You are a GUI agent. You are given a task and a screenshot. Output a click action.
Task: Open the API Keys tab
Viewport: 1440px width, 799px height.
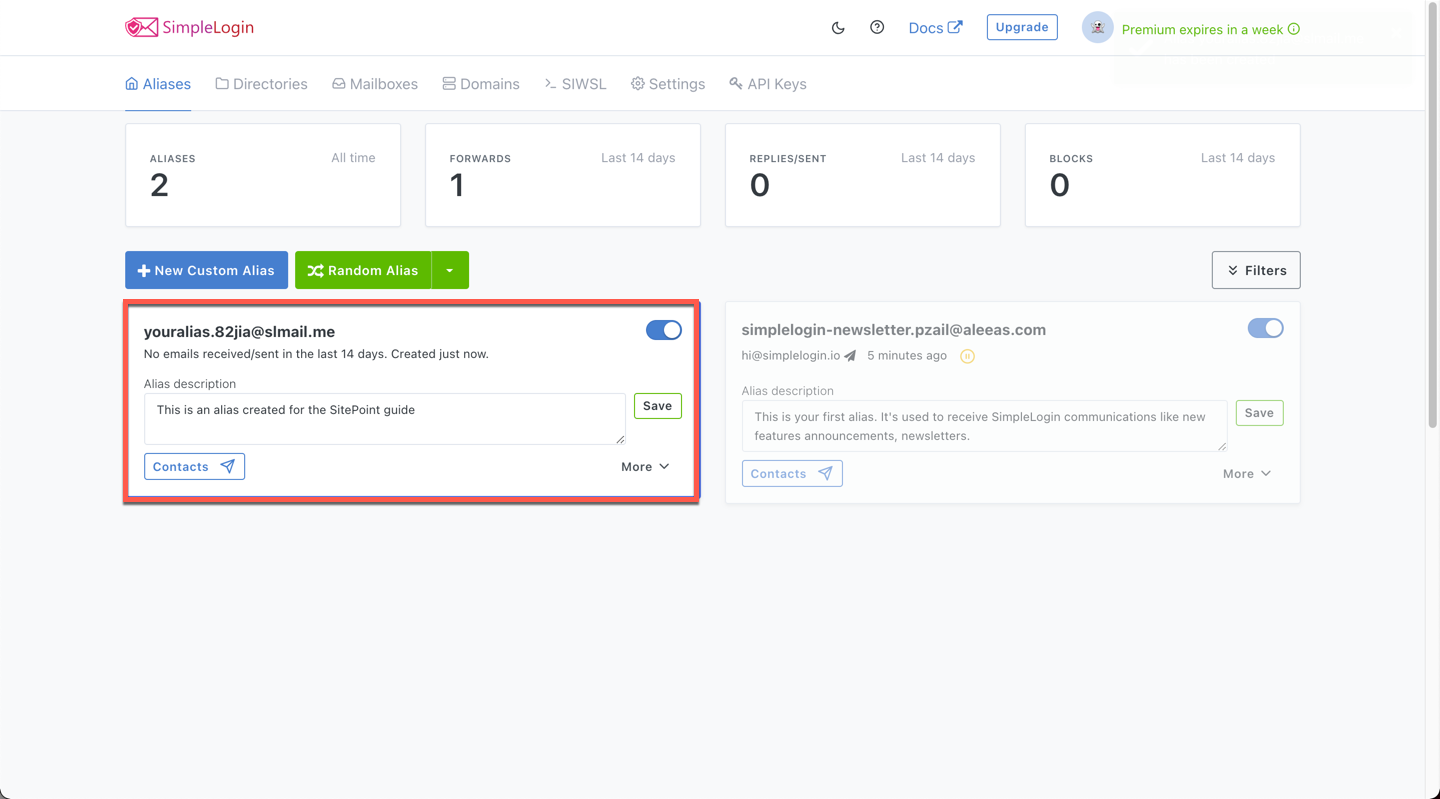coord(768,84)
